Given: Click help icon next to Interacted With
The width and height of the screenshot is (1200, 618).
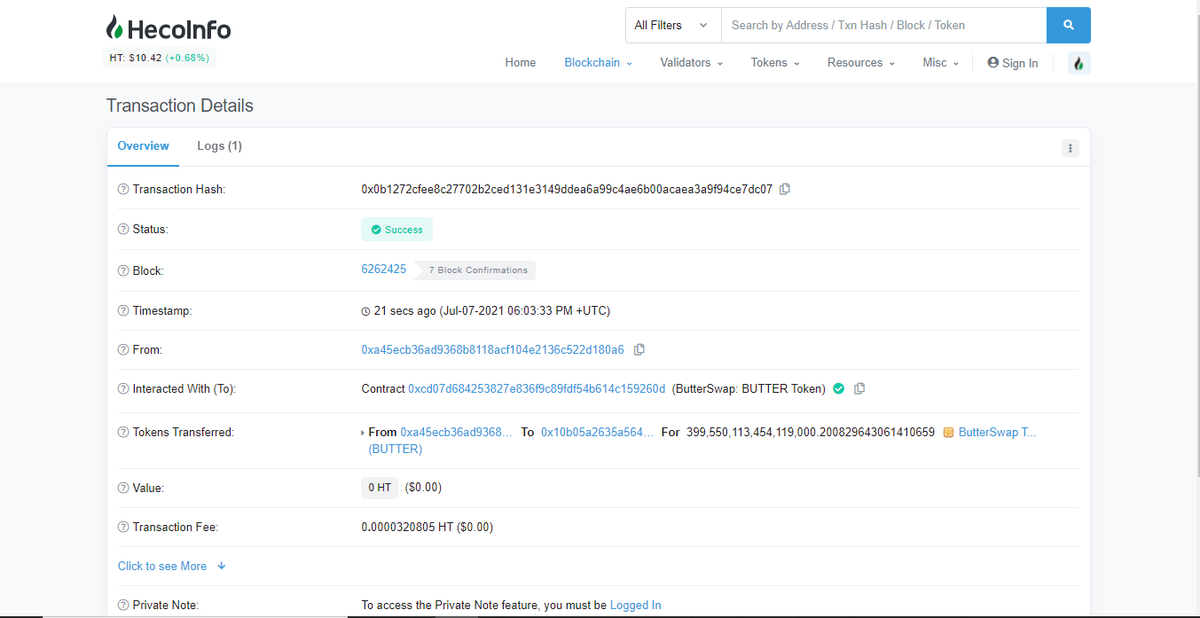Looking at the screenshot, I should (123, 389).
